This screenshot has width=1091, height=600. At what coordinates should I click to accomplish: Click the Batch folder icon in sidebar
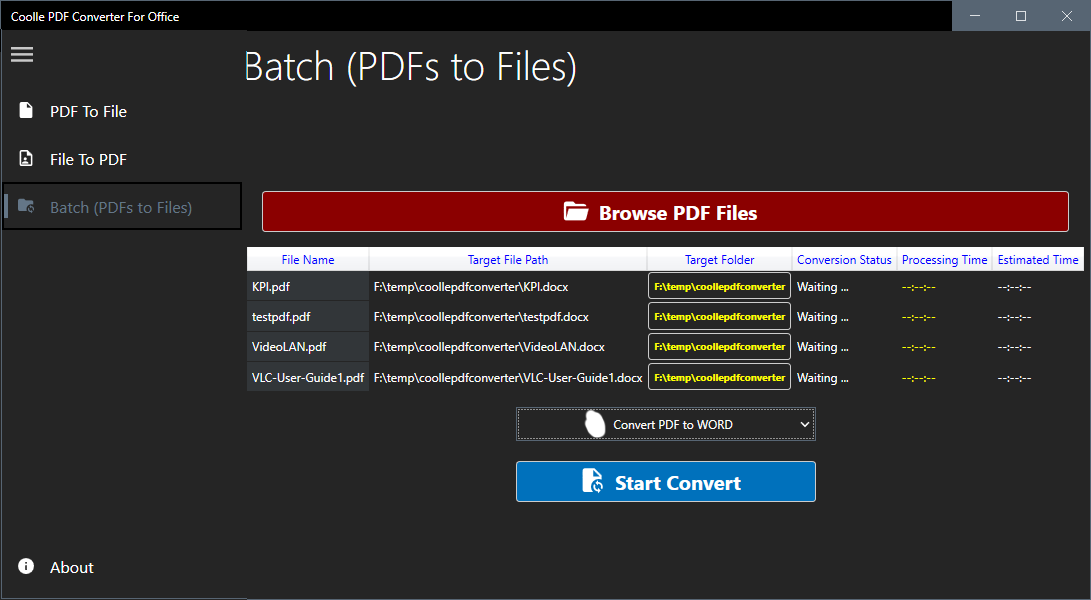[x=26, y=207]
